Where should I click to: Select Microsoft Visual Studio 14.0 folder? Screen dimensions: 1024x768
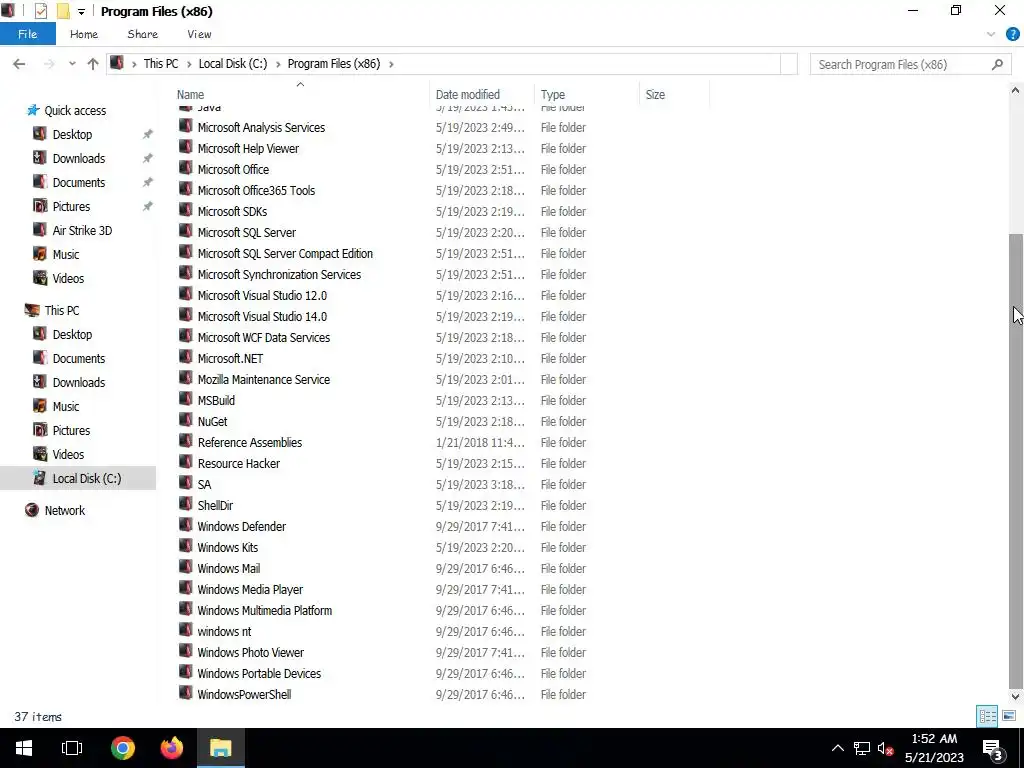(x=262, y=316)
